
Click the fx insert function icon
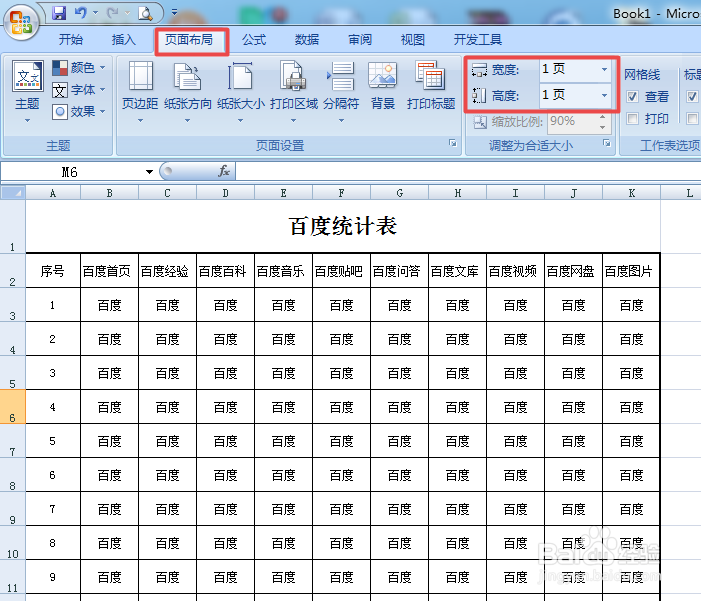[224, 171]
